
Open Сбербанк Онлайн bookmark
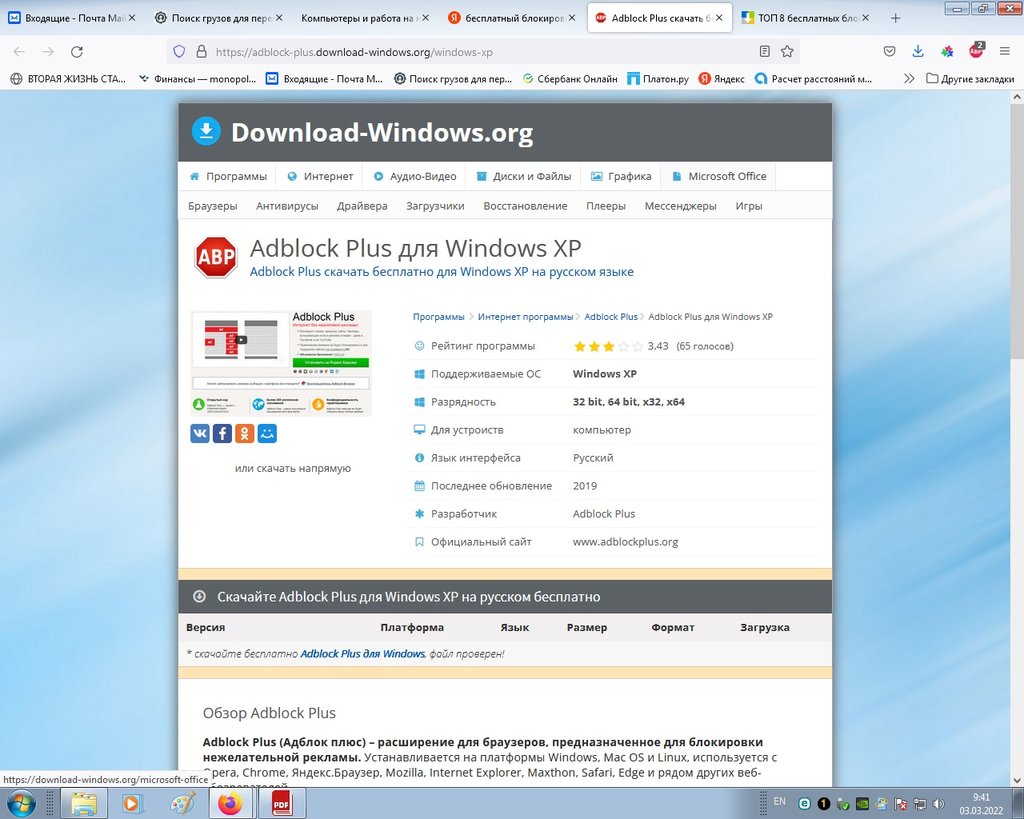570,78
